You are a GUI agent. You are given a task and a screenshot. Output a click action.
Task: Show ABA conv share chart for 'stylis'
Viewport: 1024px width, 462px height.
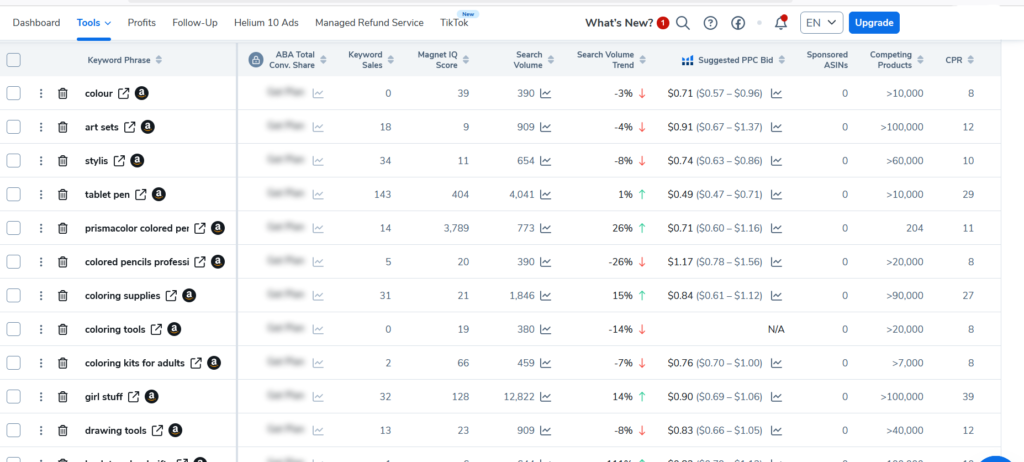318,161
